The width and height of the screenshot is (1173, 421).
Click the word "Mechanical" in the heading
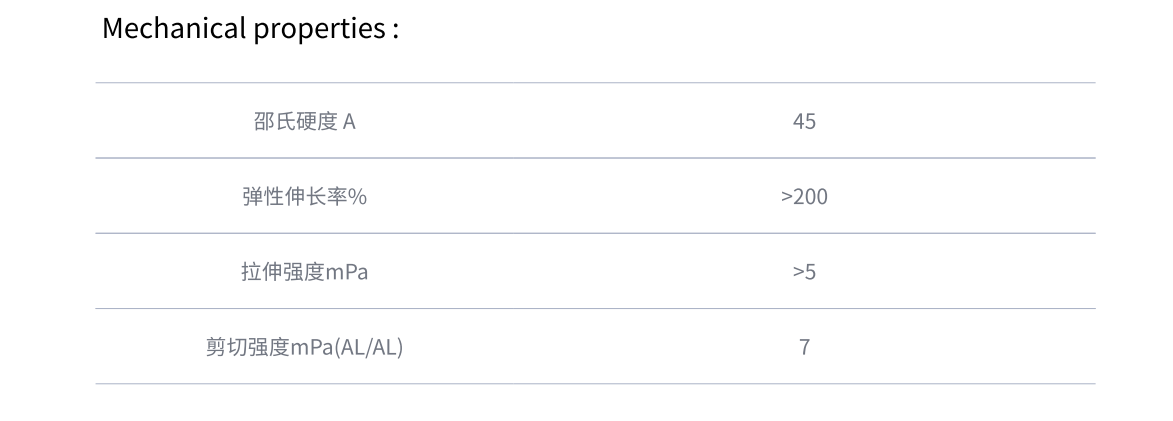point(172,28)
